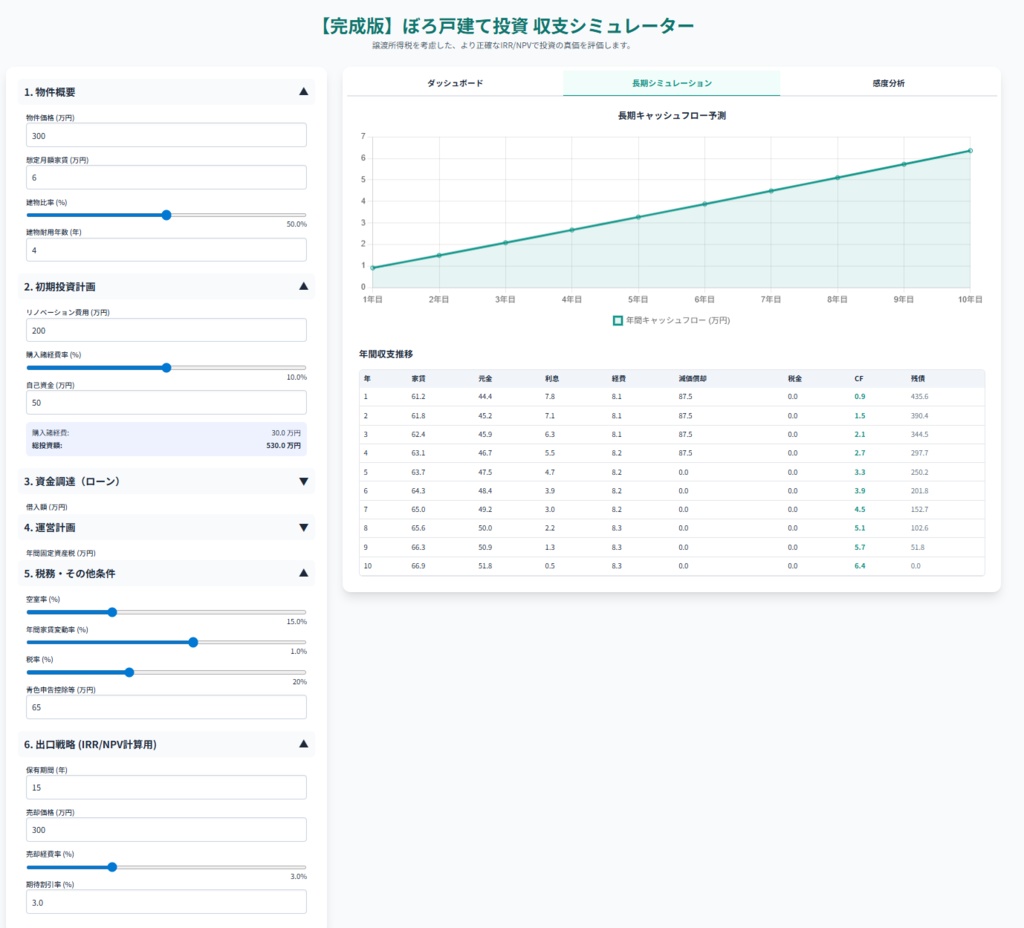This screenshot has width=1024, height=928.
Task: Toggle the 年間キャッシュフロー legend box
Action: pyautogui.click(x=617, y=321)
